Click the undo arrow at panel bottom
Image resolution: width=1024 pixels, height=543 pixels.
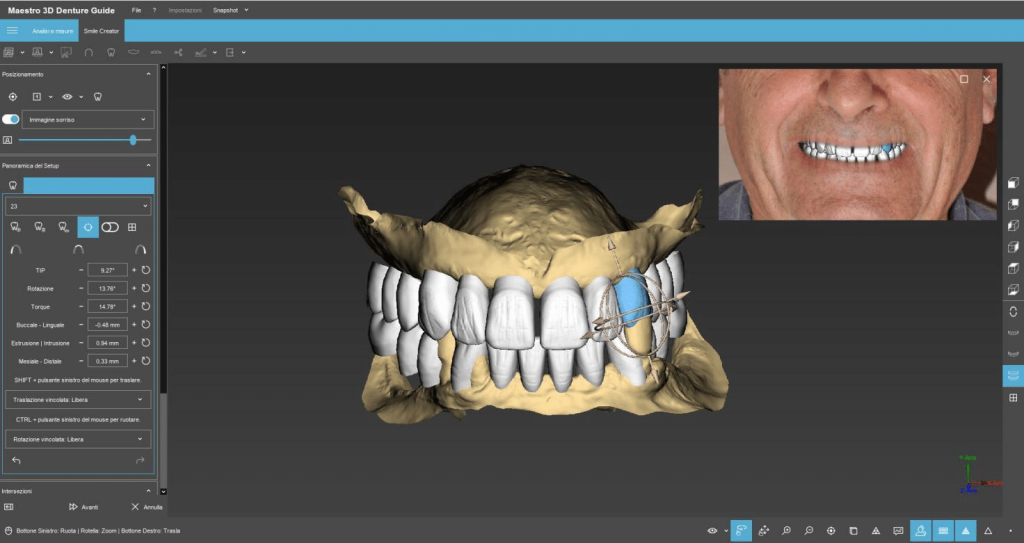[x=16, y=460]
